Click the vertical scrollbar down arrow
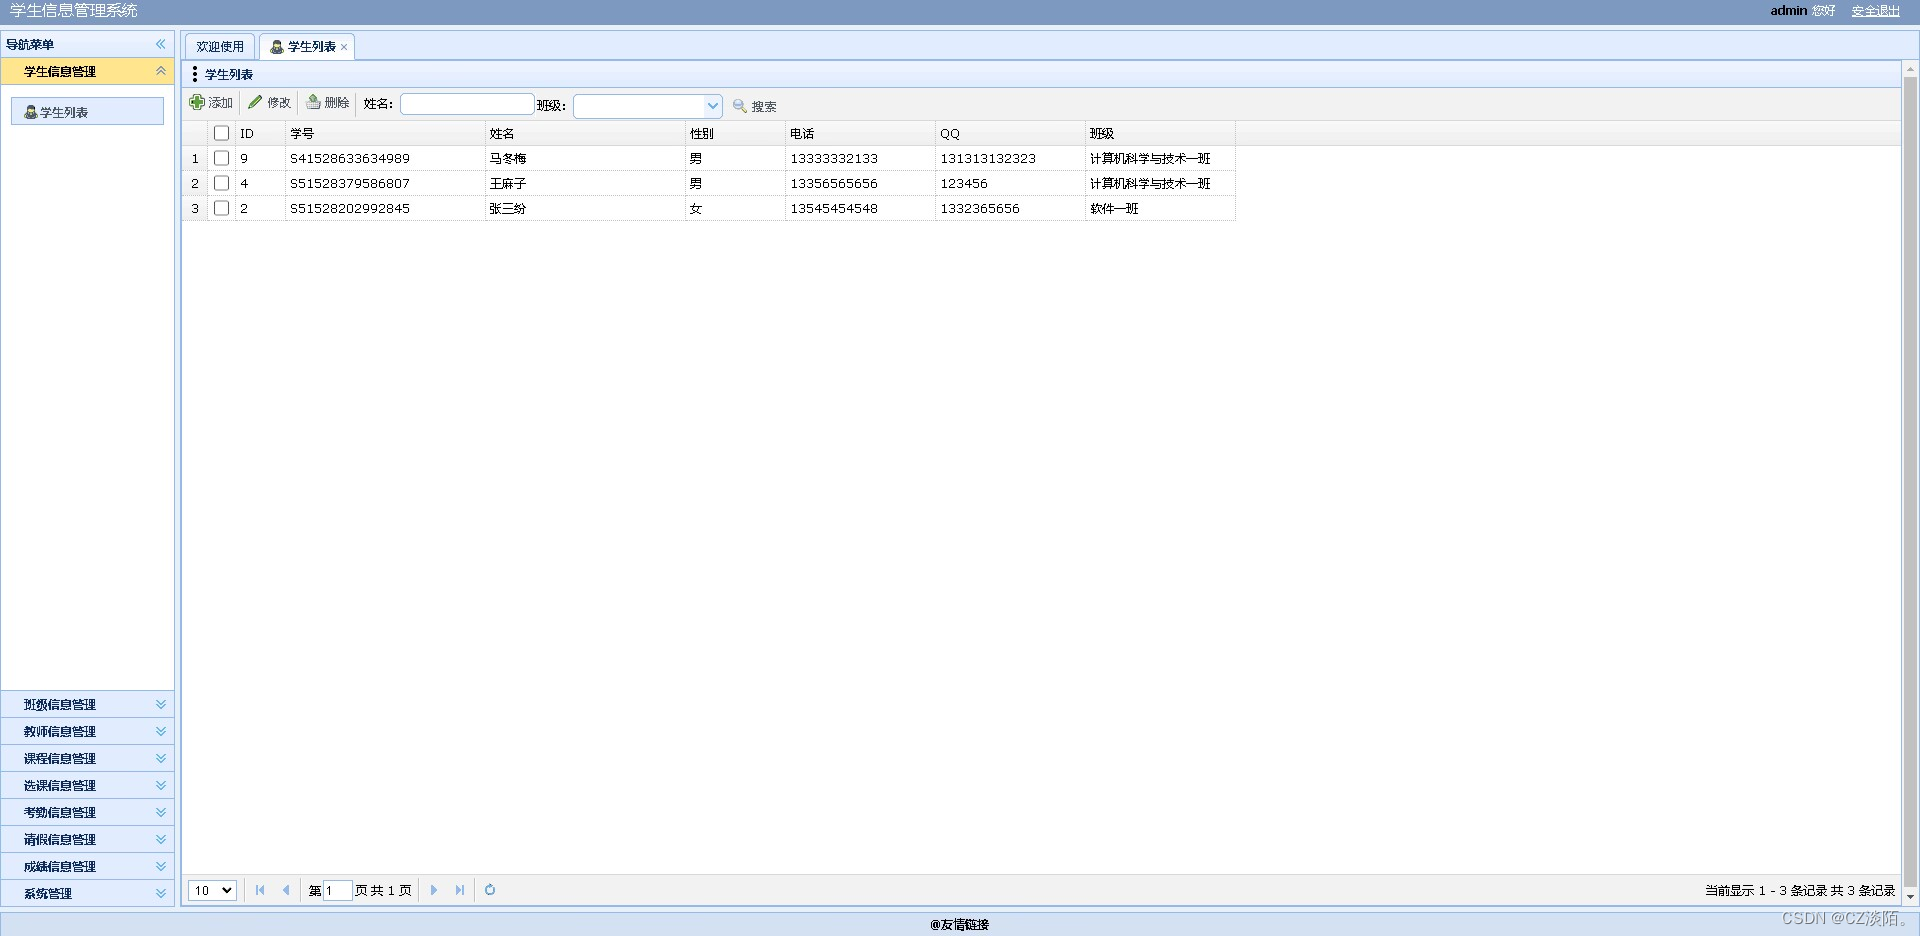This screenshot has width=1920, height=936. (x=1910, y=897)
